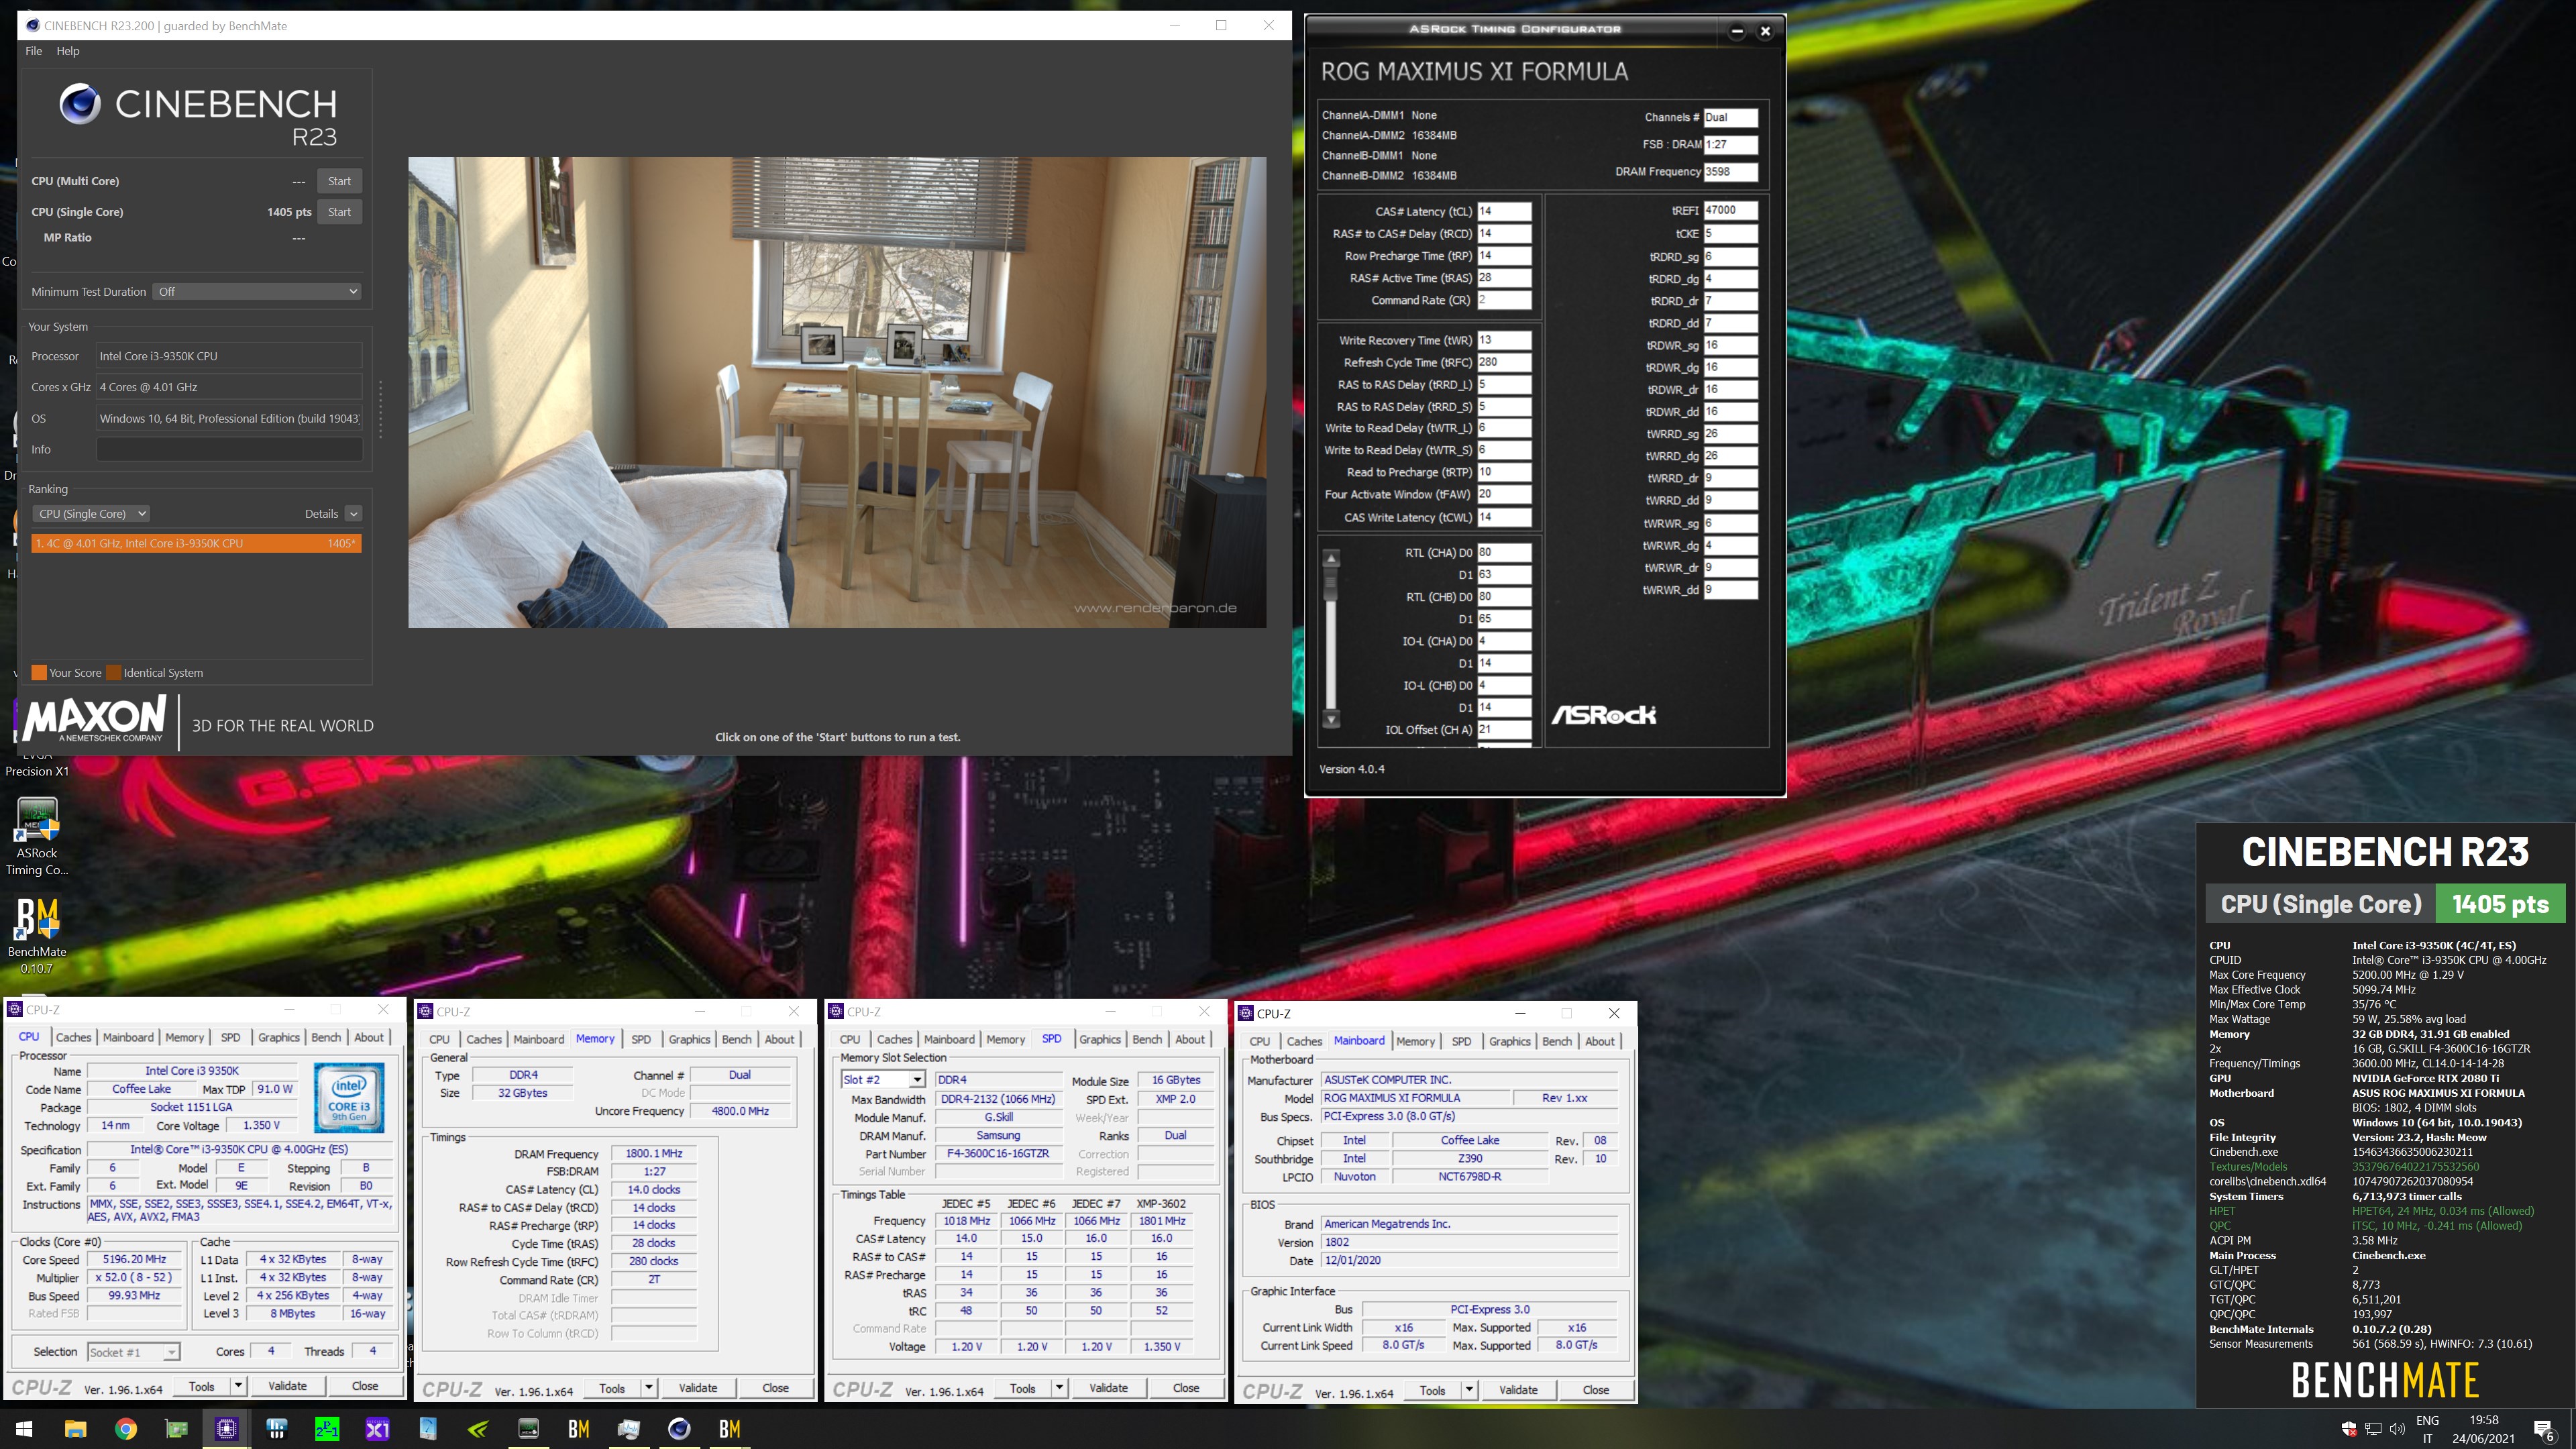Open the NVIDIA taskbar icon
The image size is (2576, 1449).
(x=478, y=1429)
